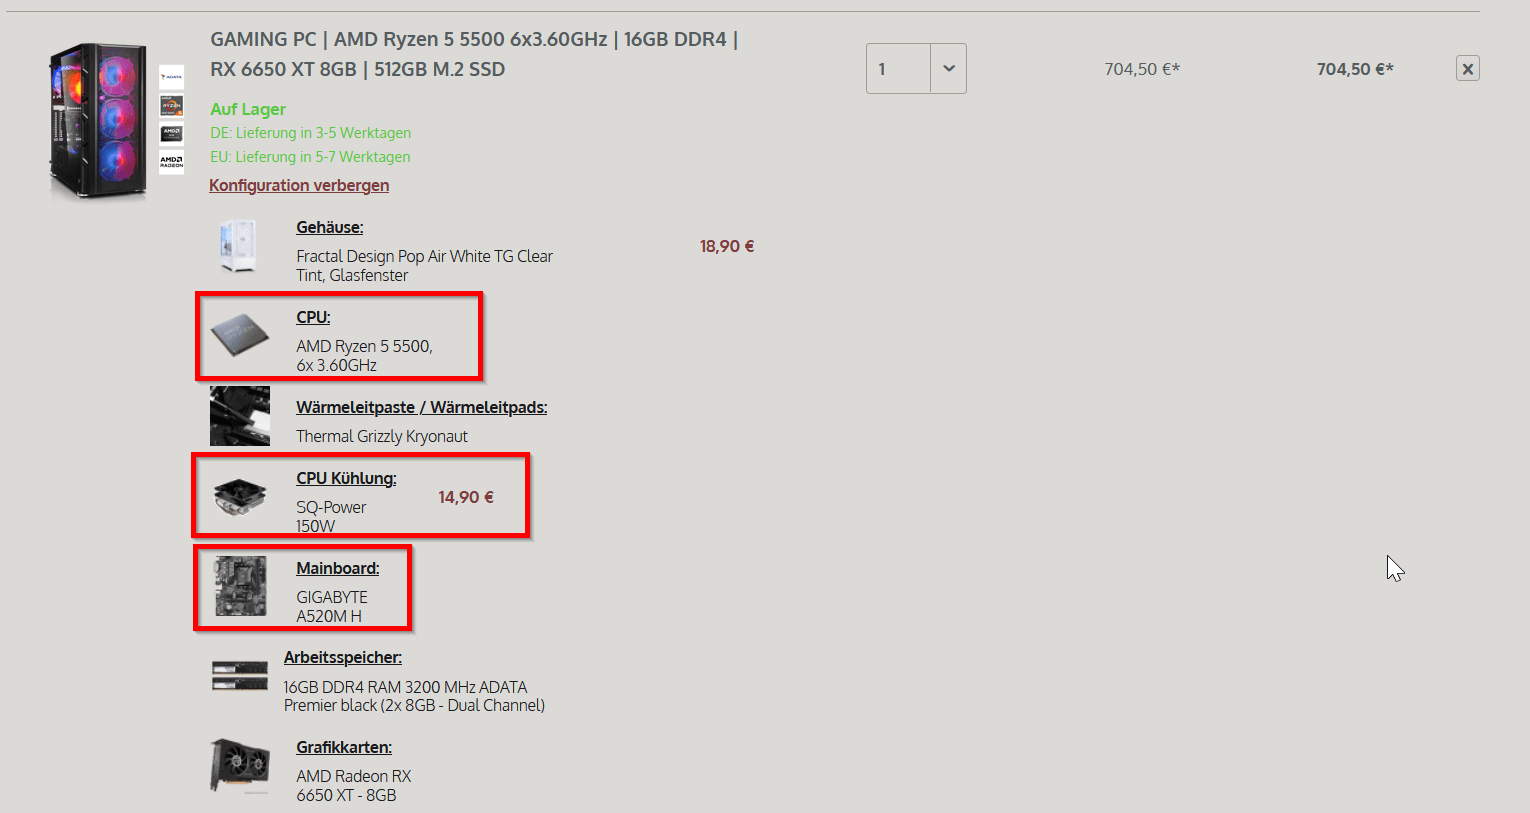The image size is (1530, 813).
Task: Click the CPU Kühlung heading
Action: point(346,478)
